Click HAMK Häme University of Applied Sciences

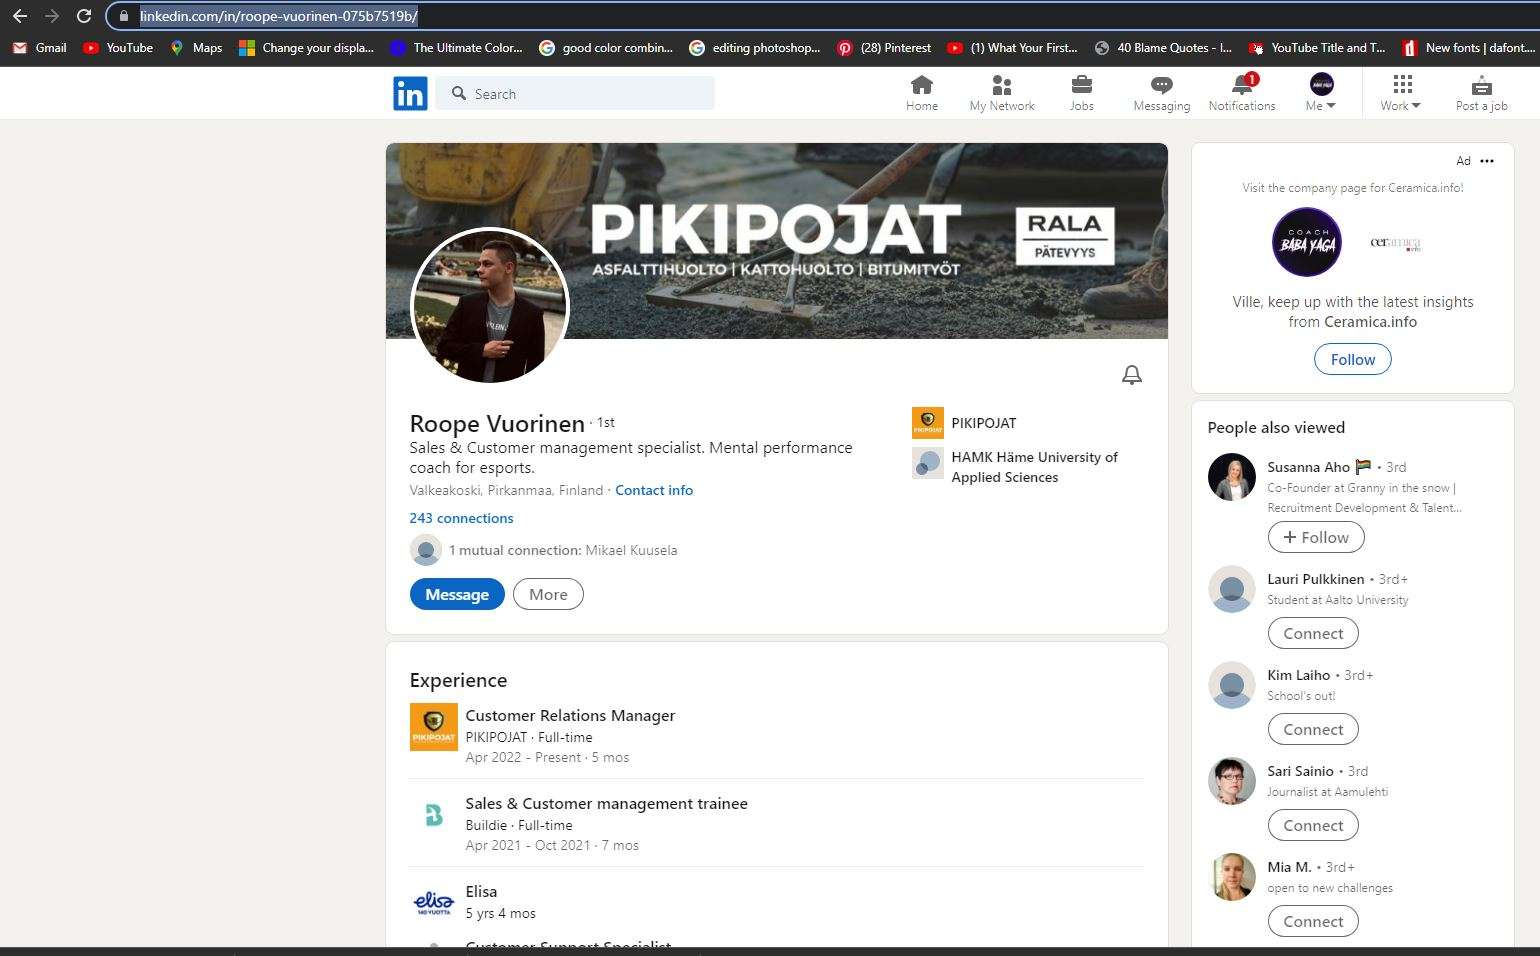point(1034,467)
